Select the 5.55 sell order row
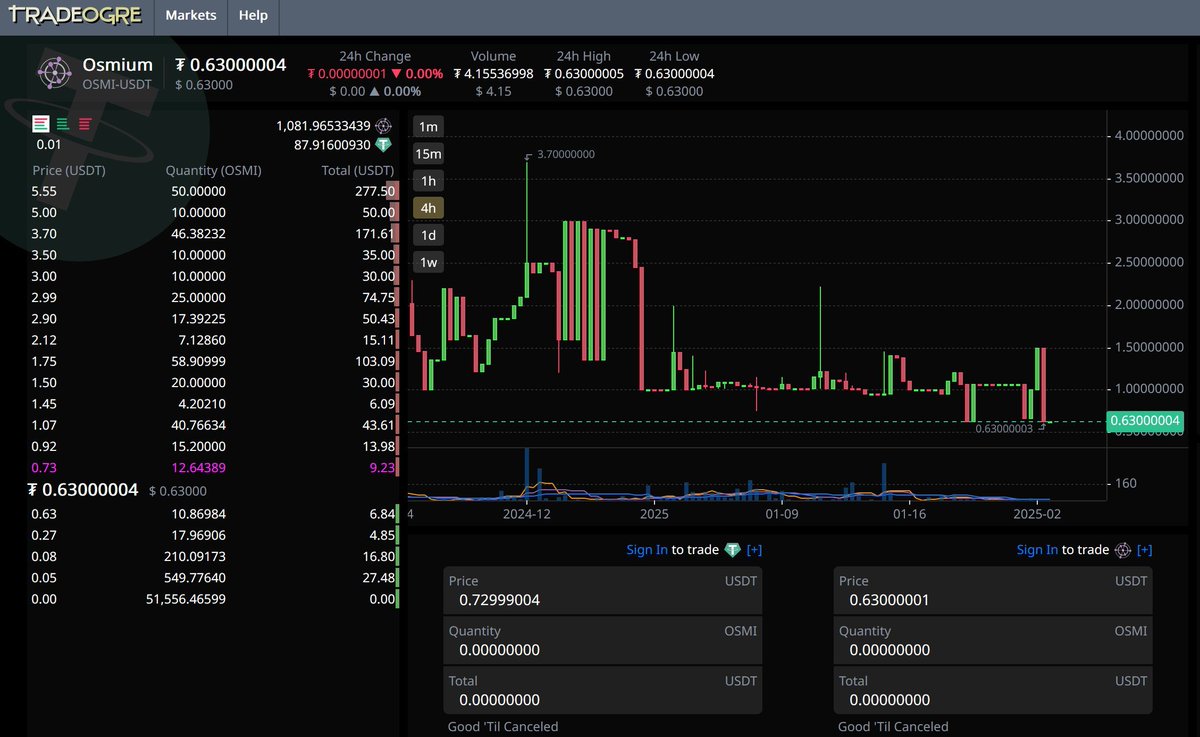 click(x=214, y=191)
